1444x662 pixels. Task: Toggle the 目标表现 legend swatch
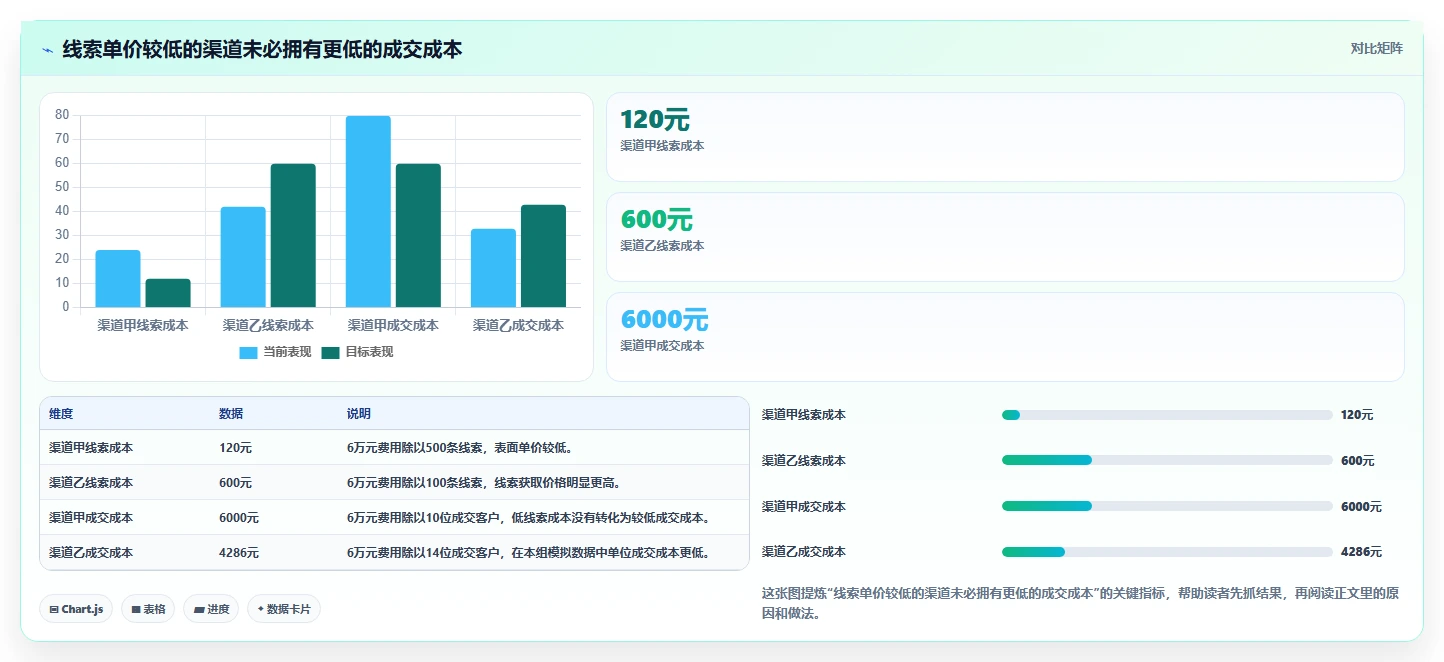[331, 352]
